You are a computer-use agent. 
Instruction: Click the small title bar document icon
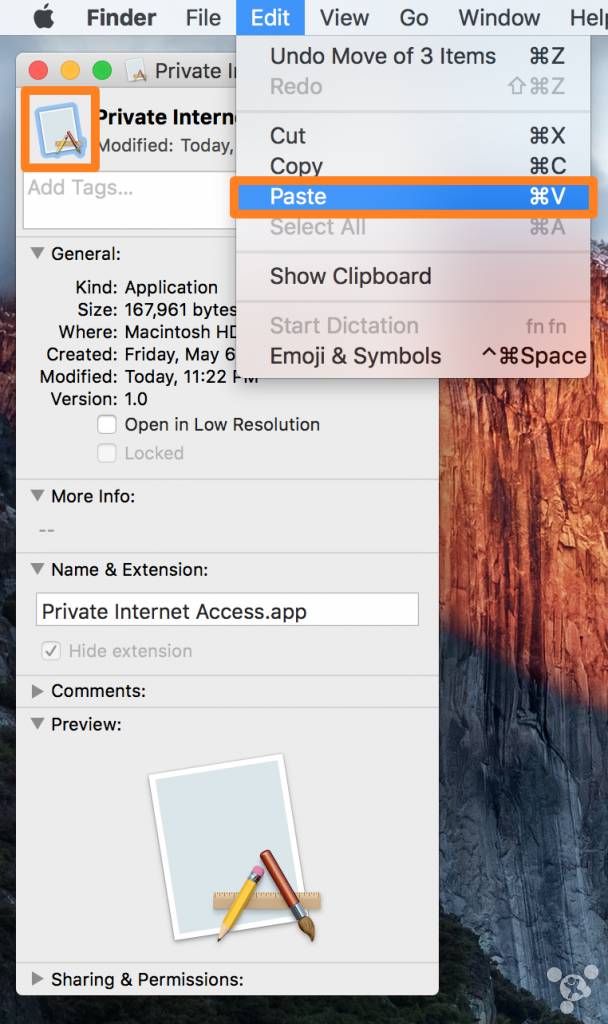tap(137, 71)
